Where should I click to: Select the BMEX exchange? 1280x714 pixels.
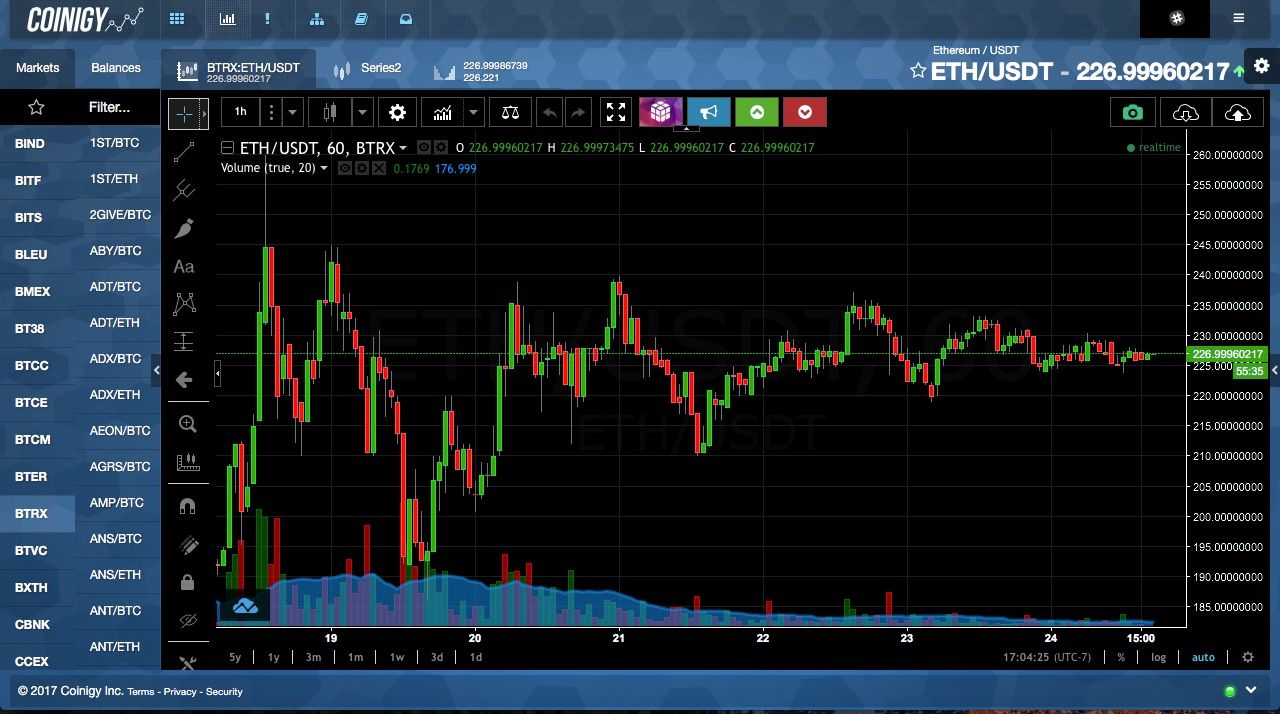tap(37, 291)
